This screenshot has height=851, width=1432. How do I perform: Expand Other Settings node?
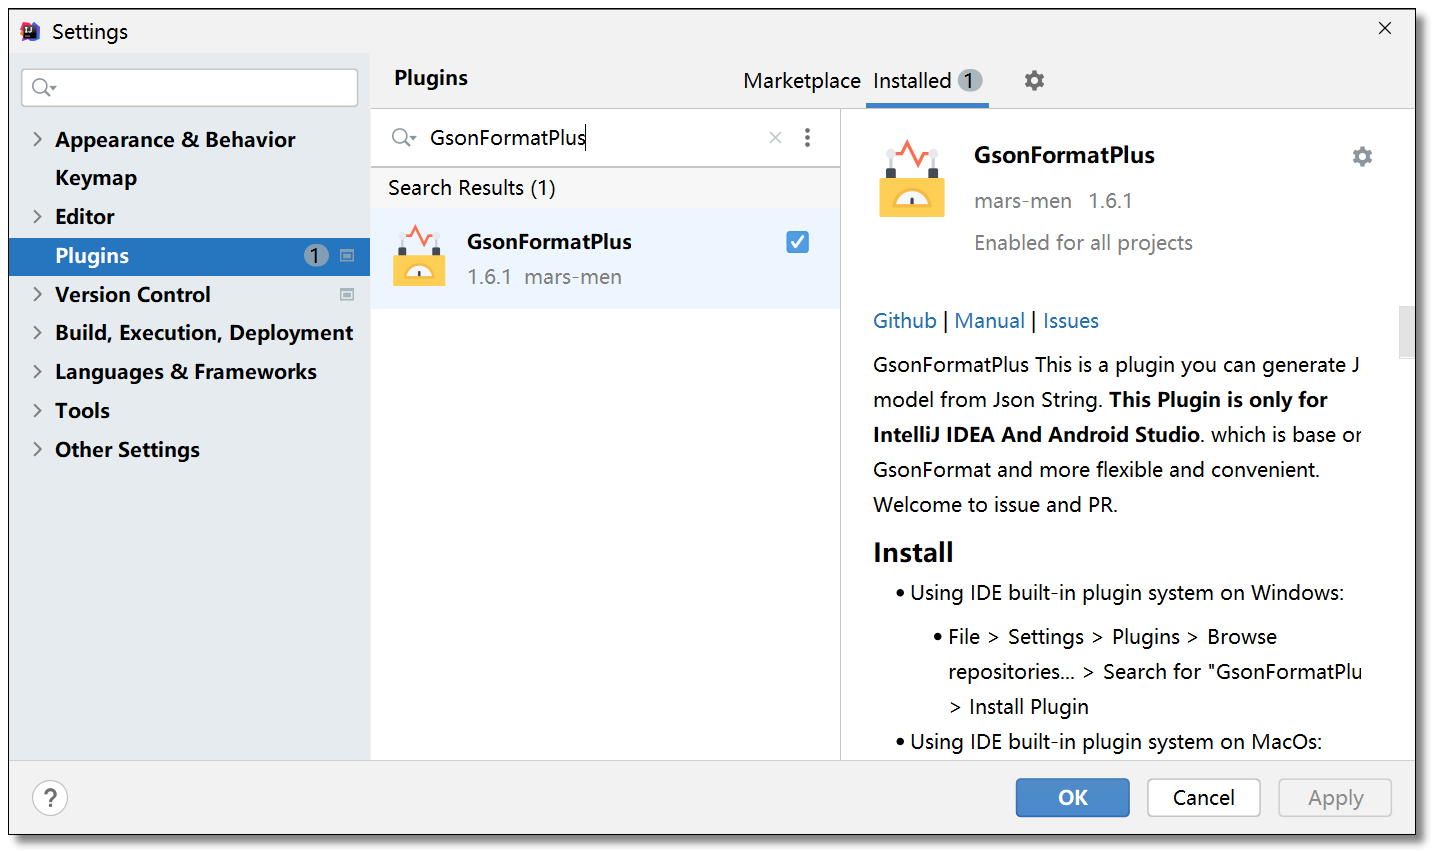(x=37, y=449)
